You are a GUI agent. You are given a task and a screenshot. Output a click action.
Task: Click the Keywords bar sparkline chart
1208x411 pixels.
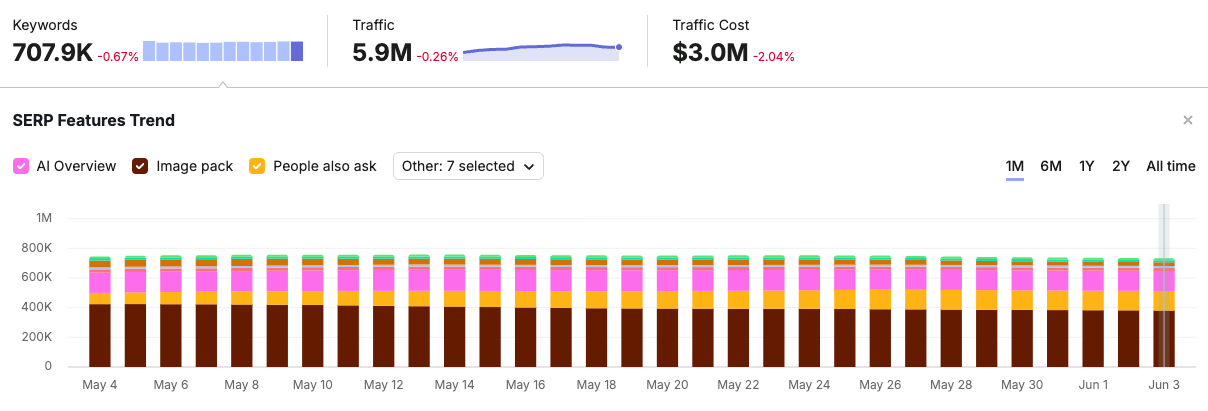223,51
